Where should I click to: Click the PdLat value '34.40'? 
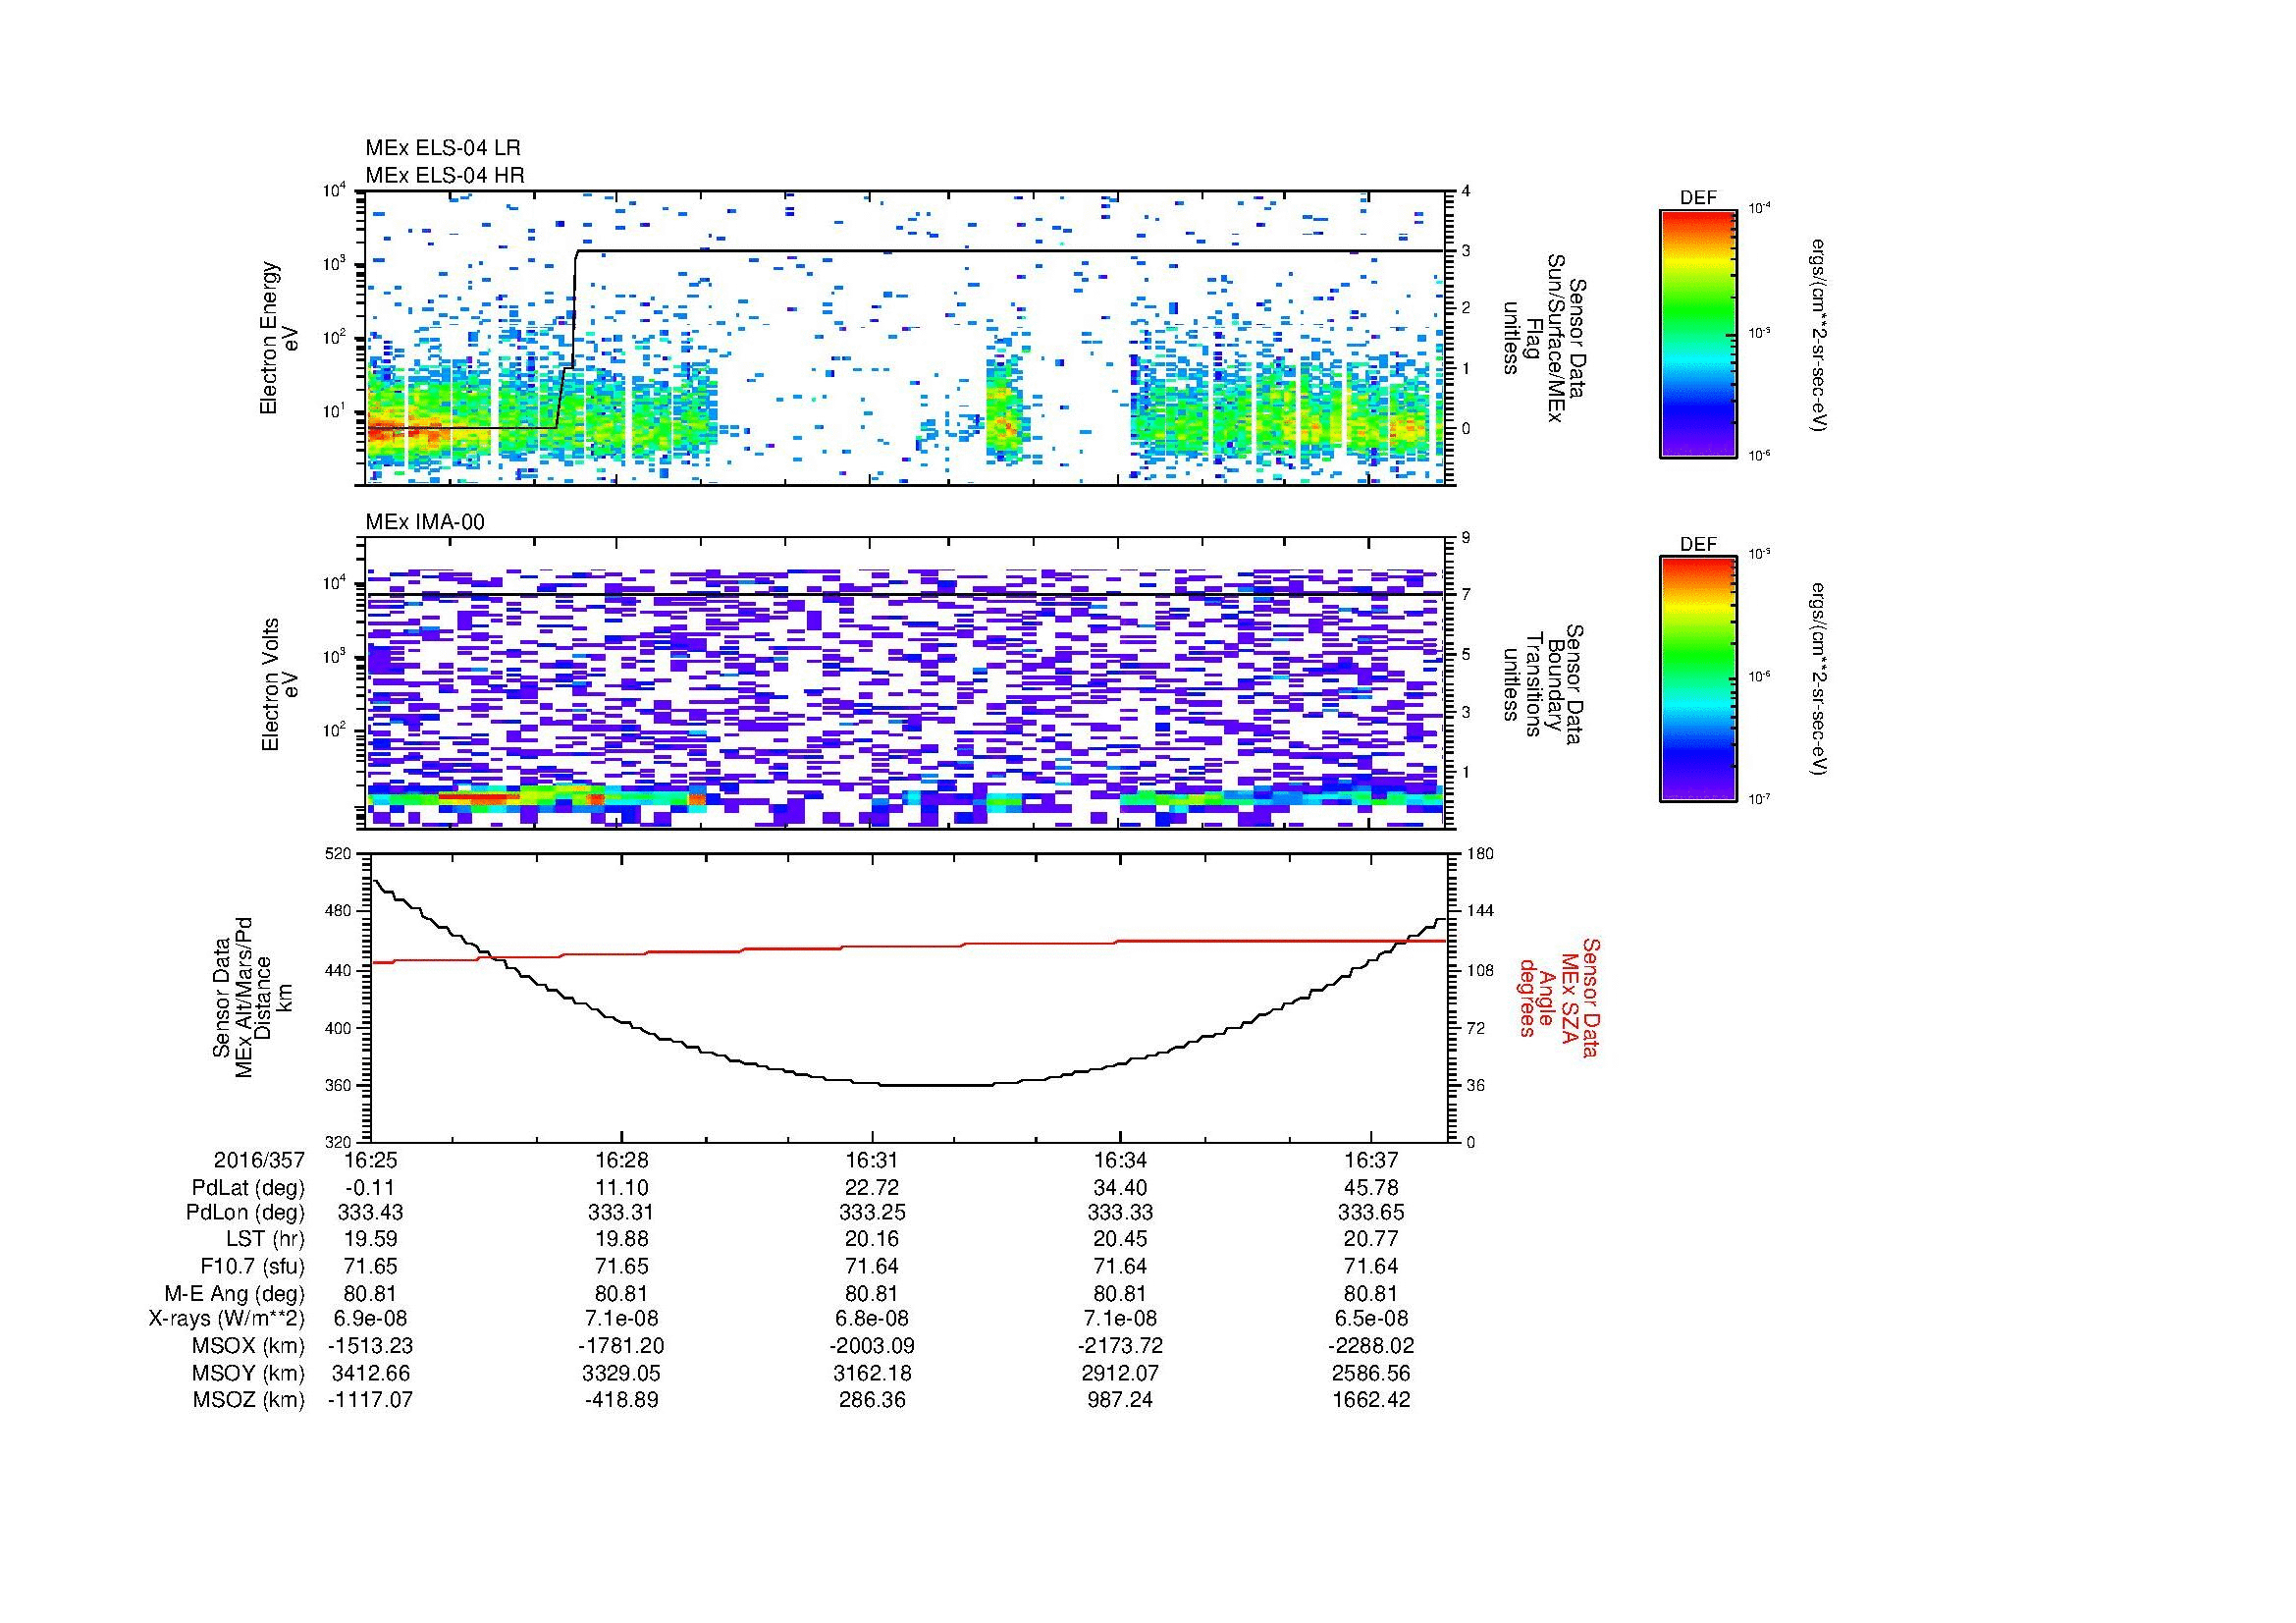pyautogui.click(x=1120, y=1188)
